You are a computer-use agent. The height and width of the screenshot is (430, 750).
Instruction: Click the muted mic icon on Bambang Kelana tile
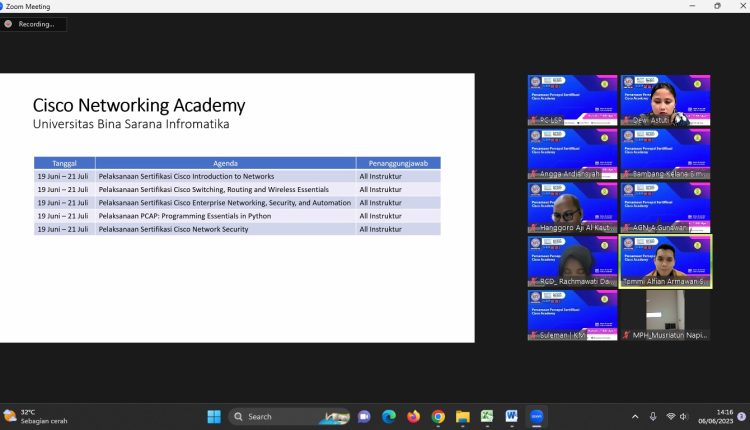(x=626, y=174)
